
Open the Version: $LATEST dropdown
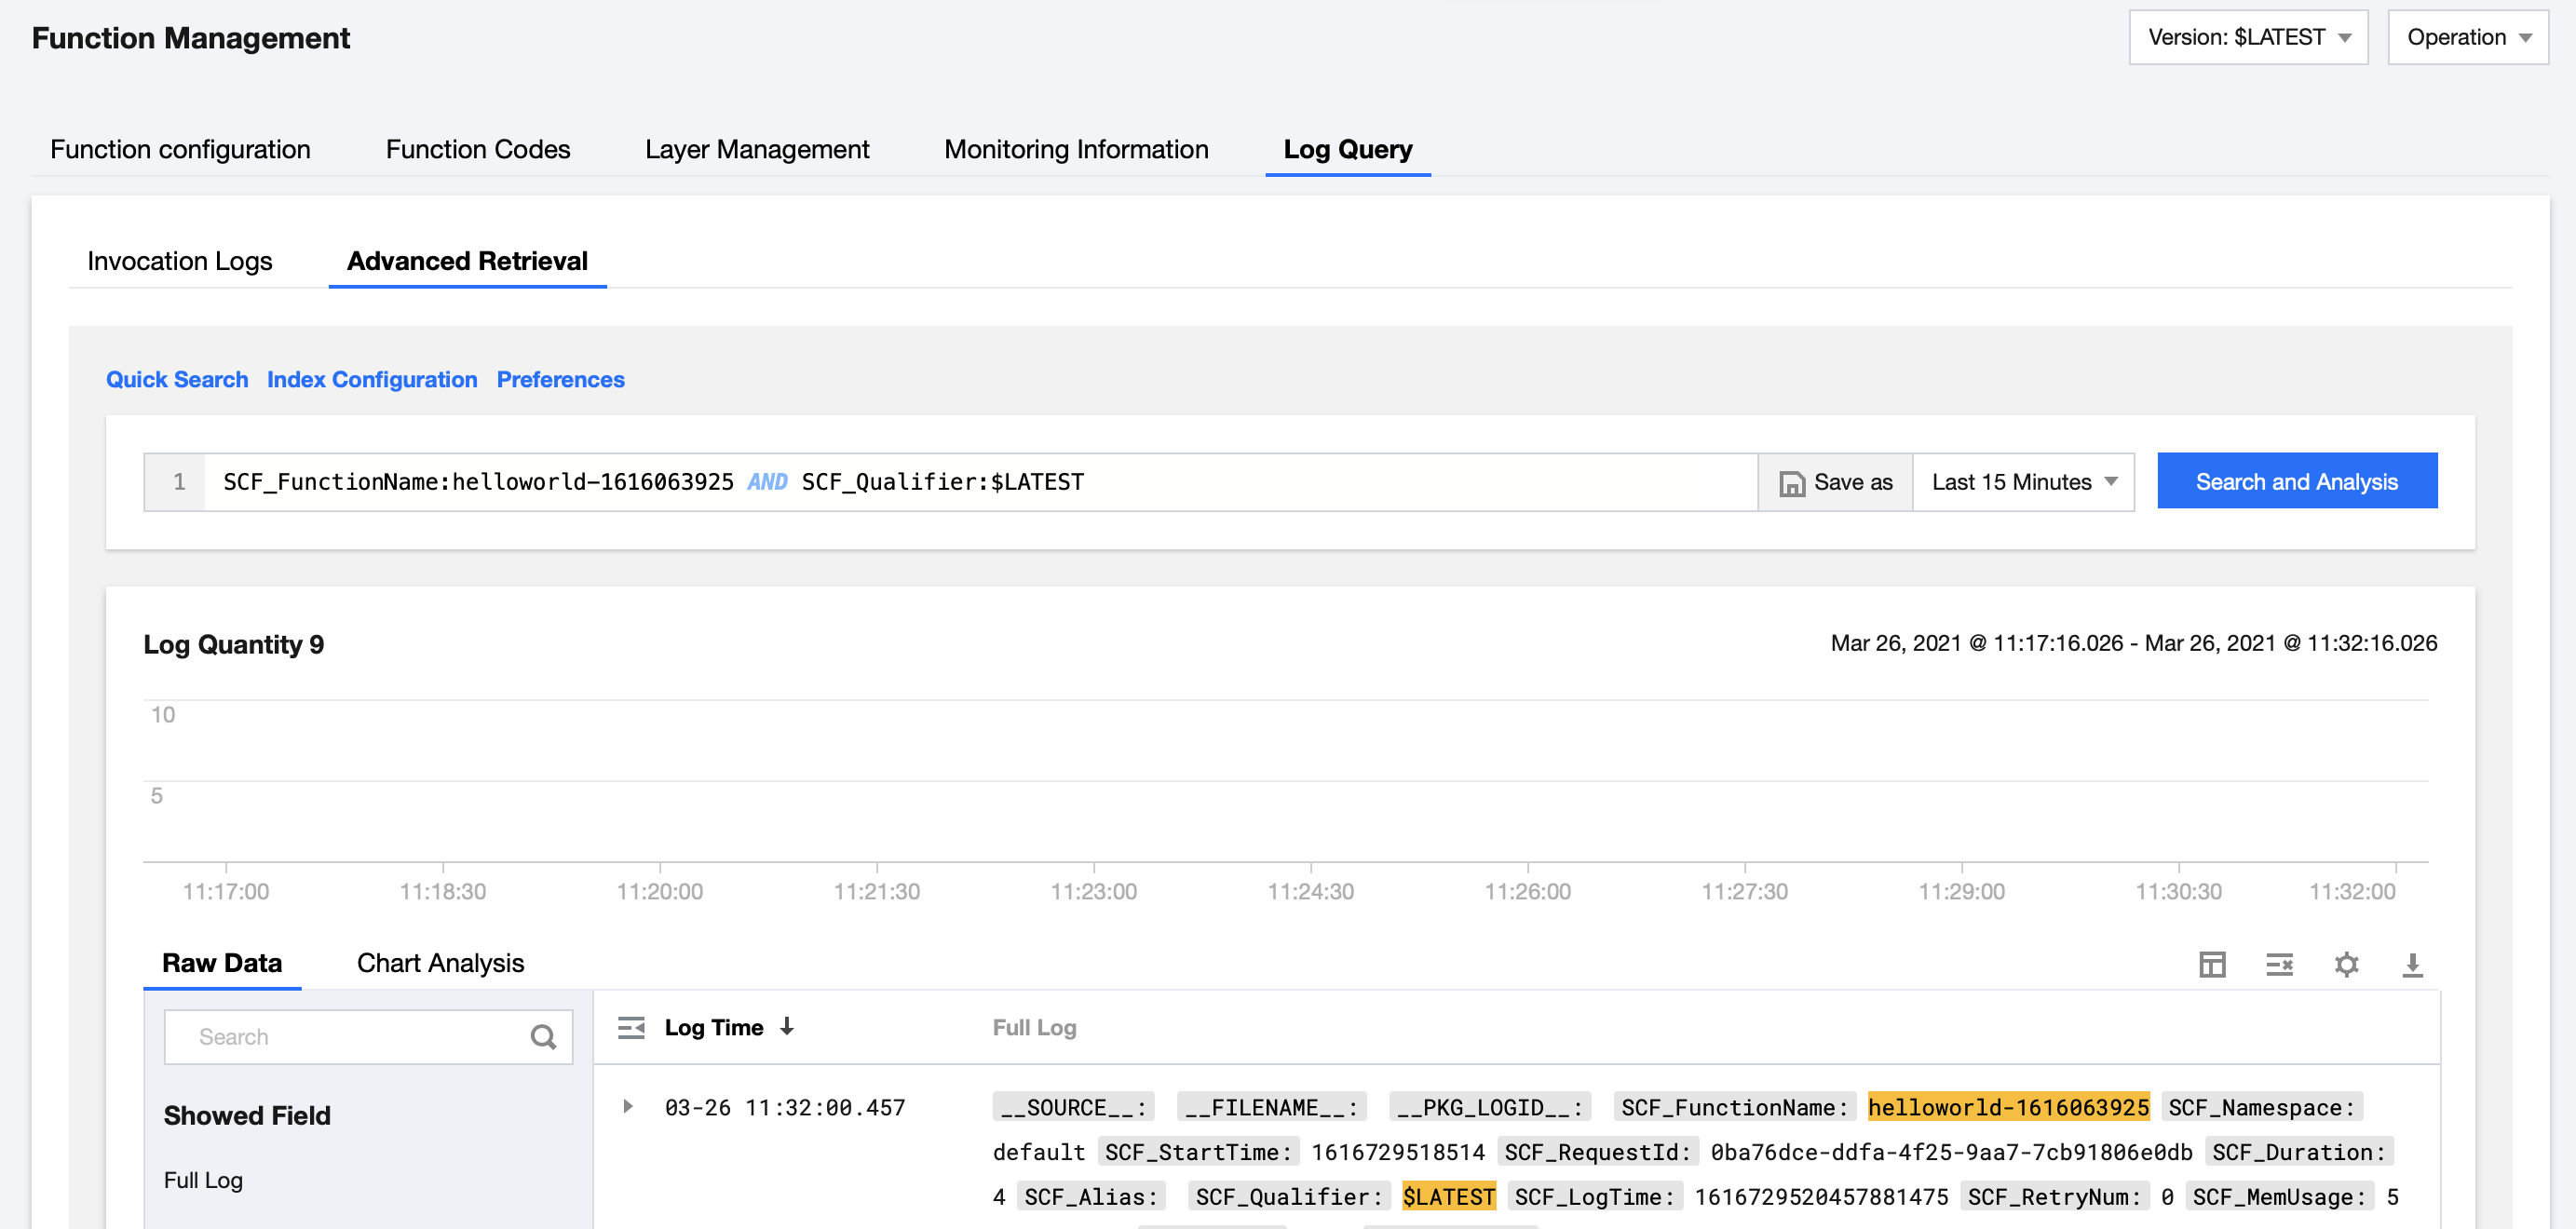click(x=2248, y=38)
